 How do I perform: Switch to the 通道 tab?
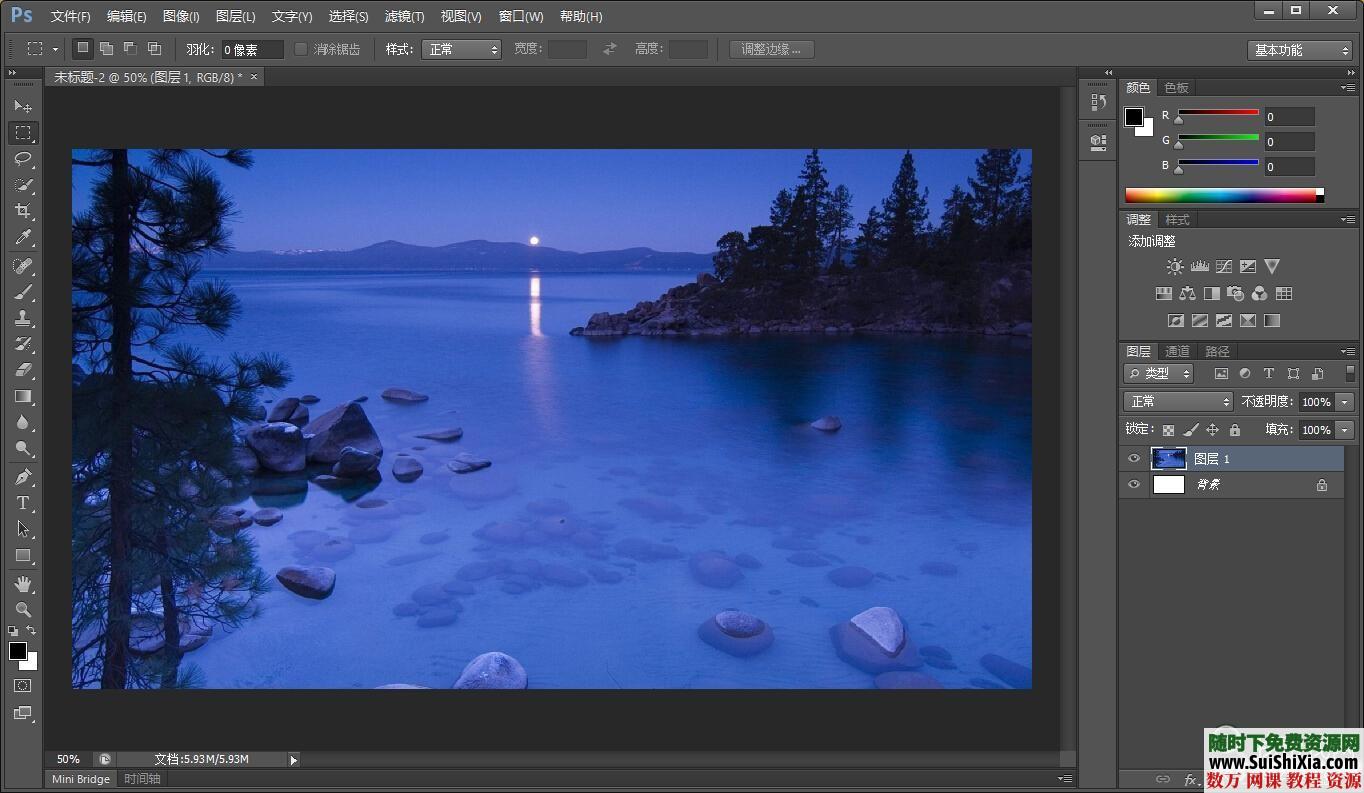click(1176, 351)
